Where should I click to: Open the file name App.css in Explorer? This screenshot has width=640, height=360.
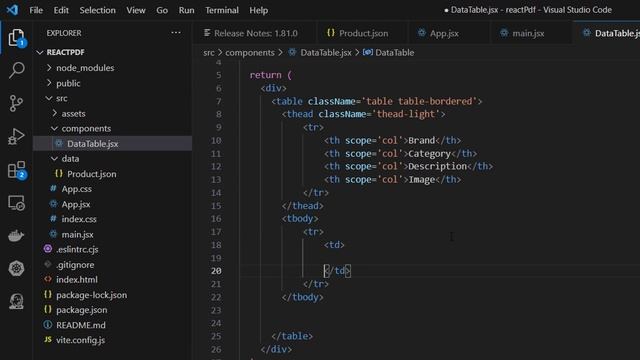pos(77,189)
